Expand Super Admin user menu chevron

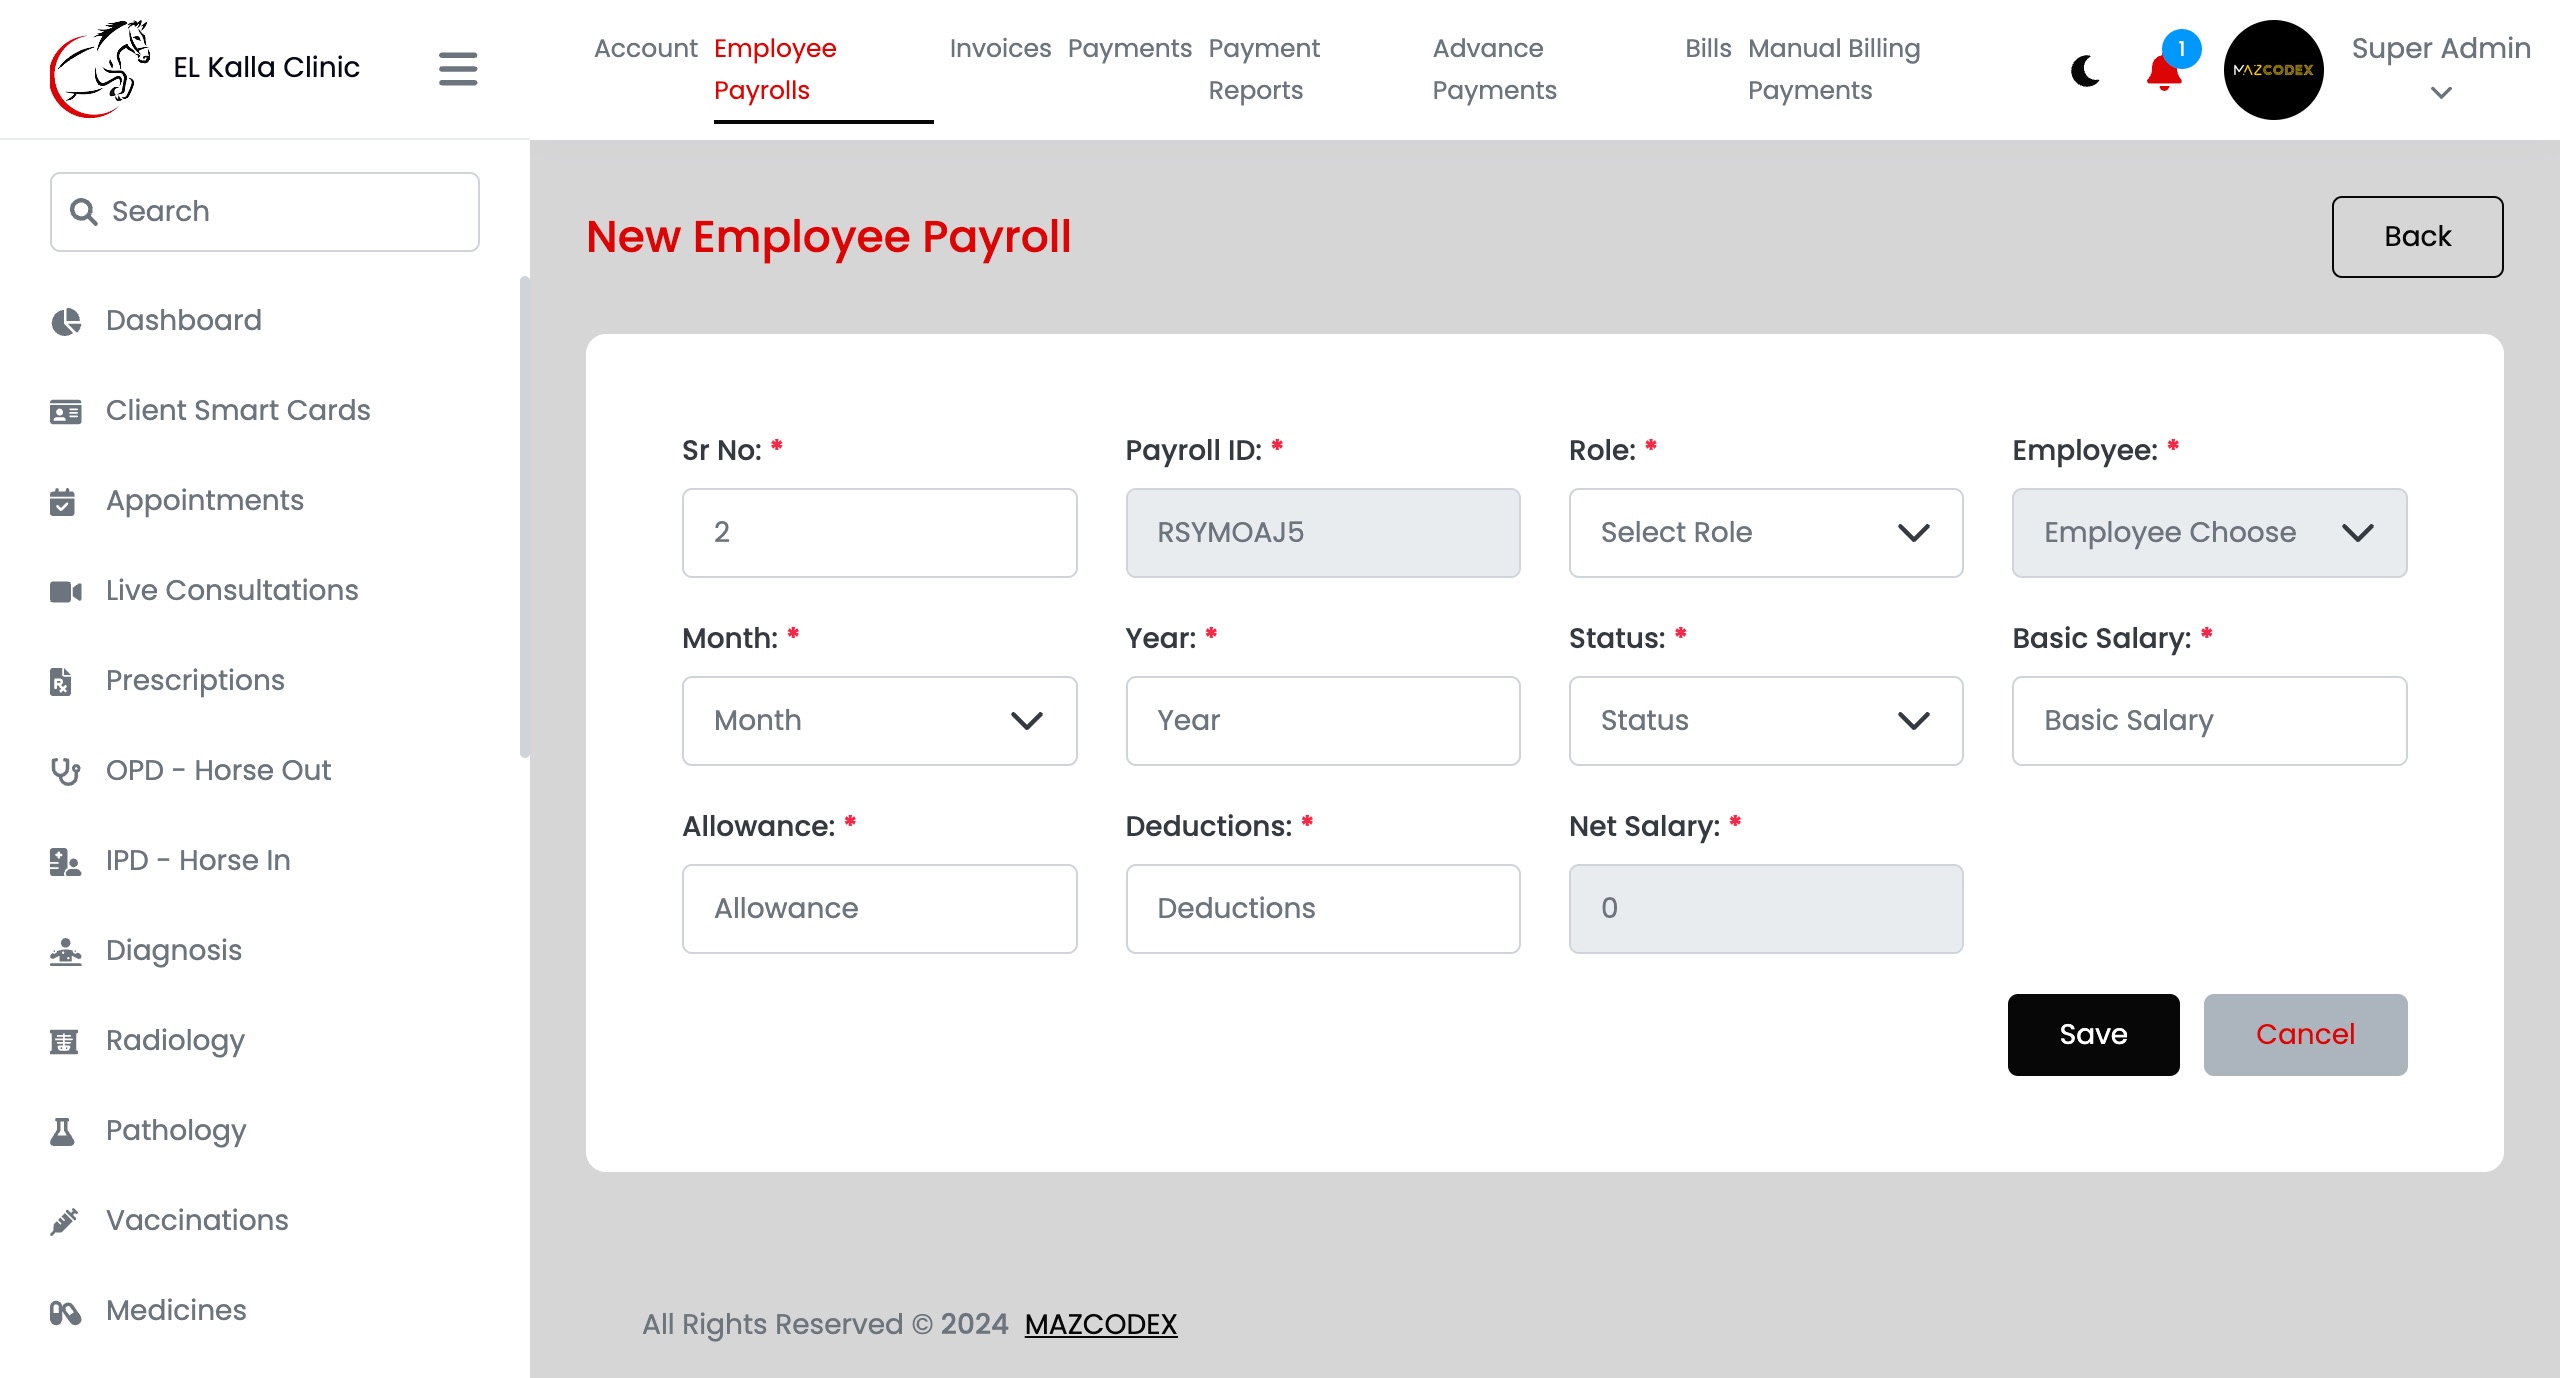tap(2441, 93)
